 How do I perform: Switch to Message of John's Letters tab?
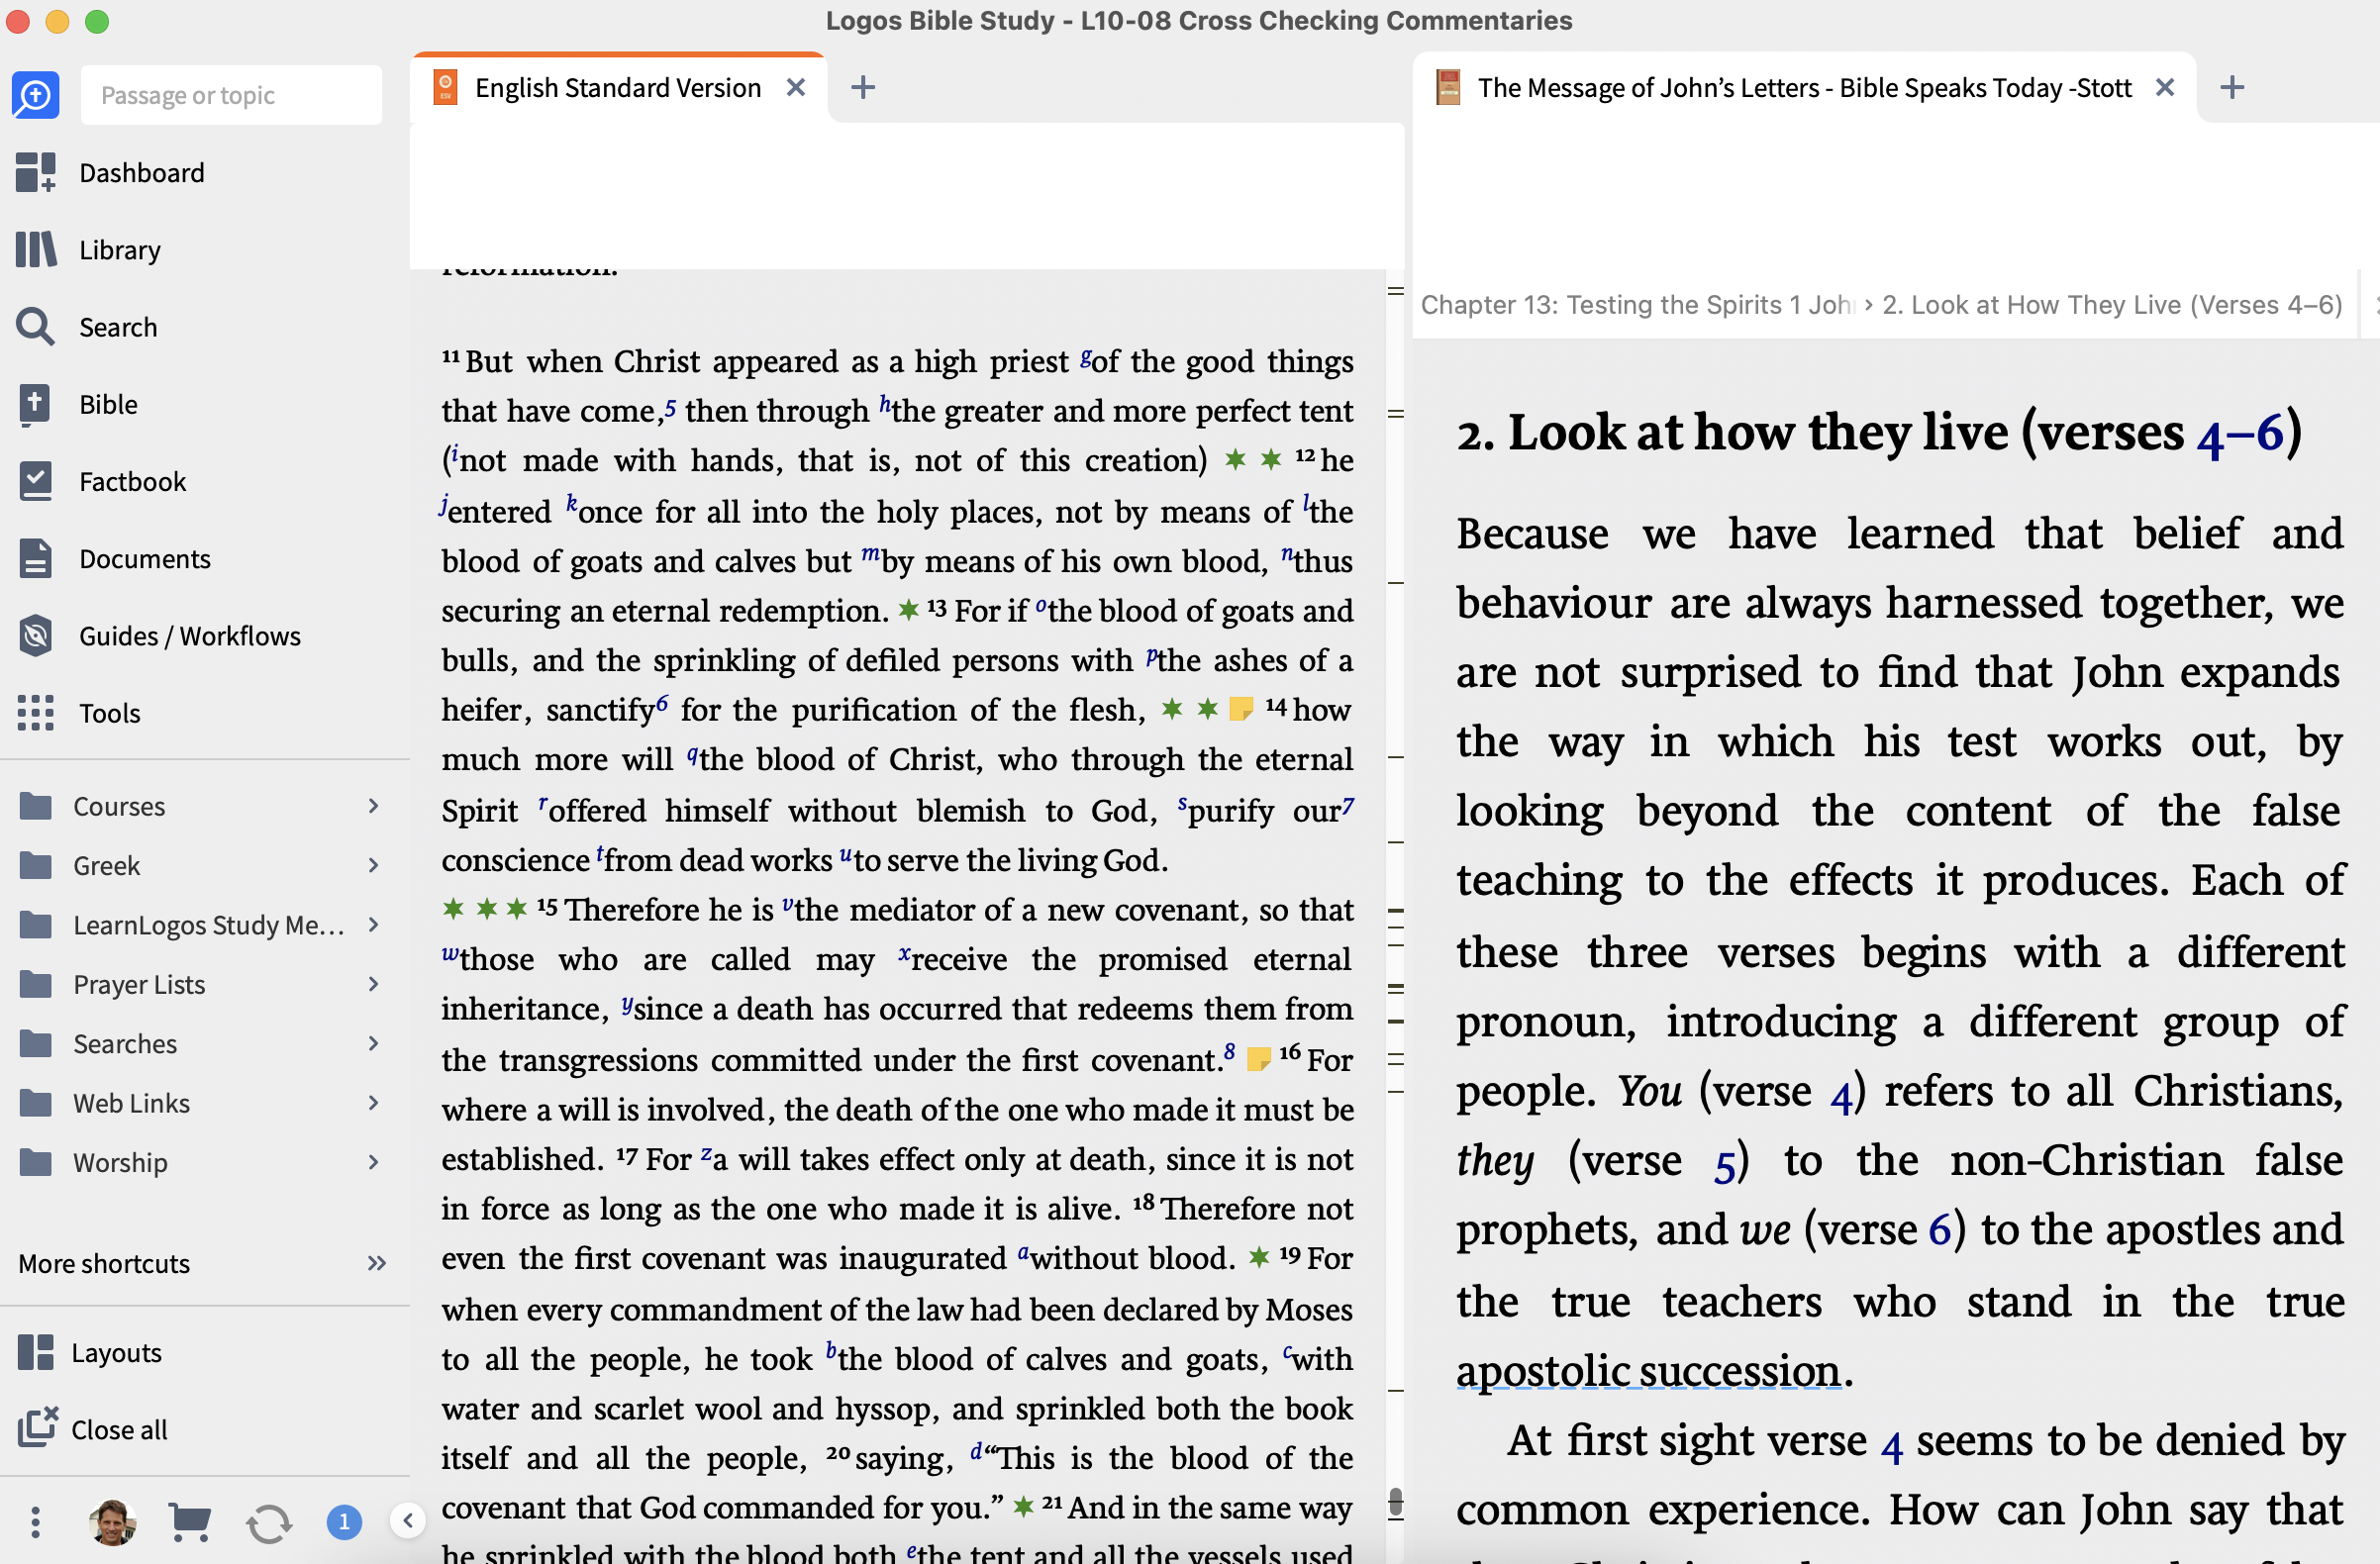(x=1804, y=88)
